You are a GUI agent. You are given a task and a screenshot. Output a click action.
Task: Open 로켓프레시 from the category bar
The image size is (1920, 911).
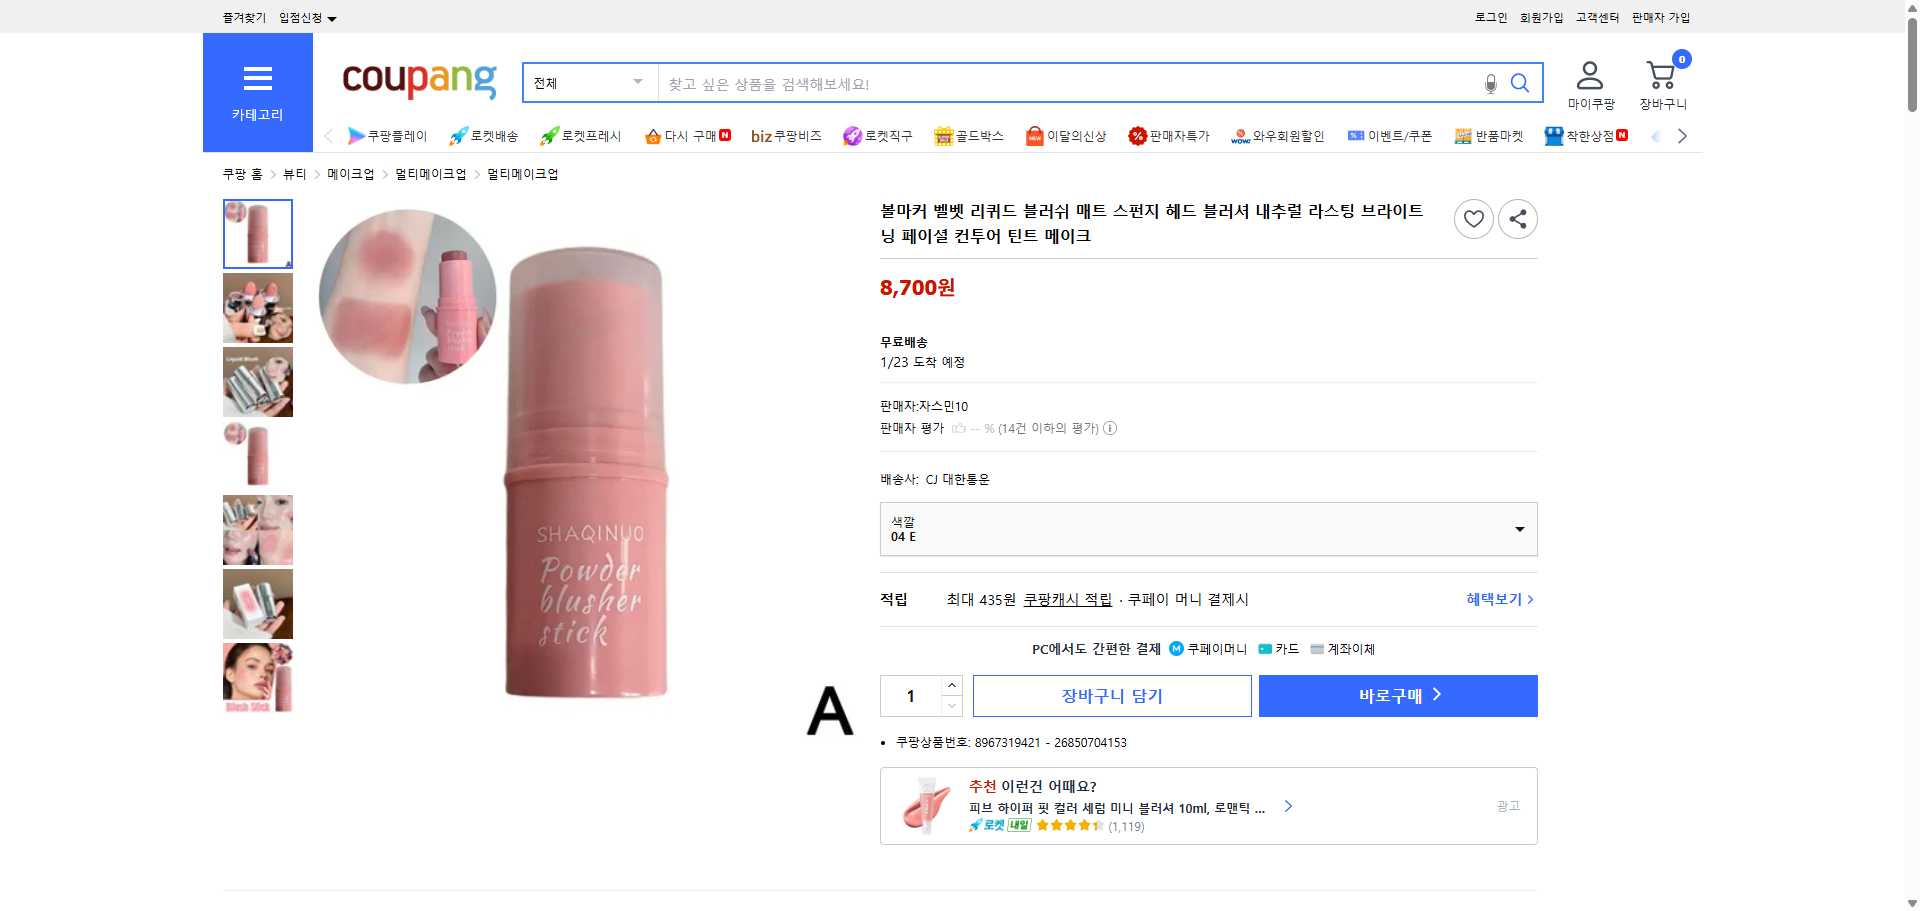point(580,135)
